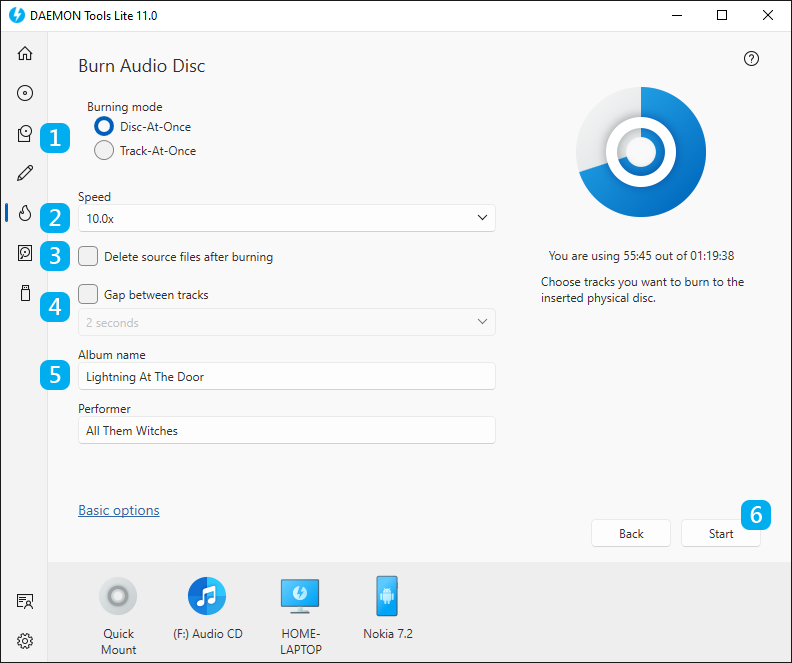Open the license account icon in the sidebar
The width and height of the screenshot is (792, 663).
25,601
